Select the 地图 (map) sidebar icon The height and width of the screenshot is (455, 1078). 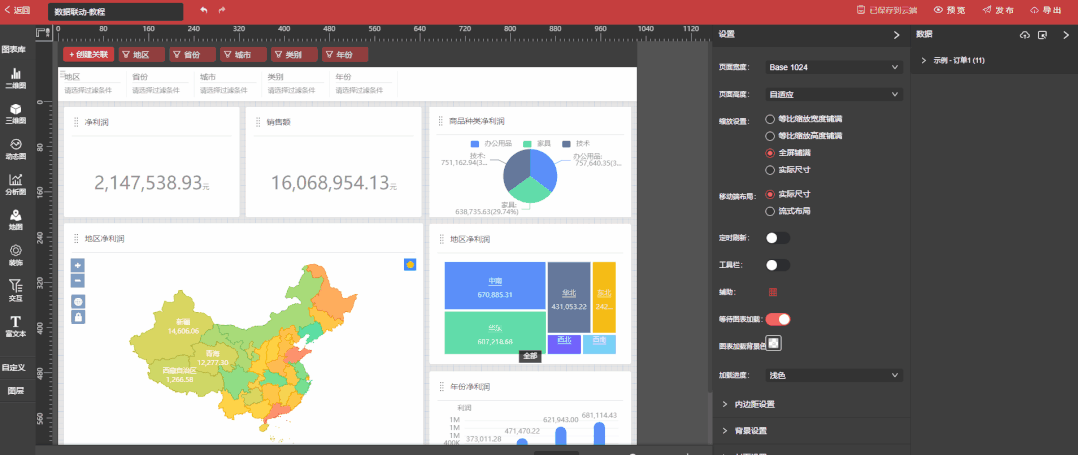[x=16, y=219]
